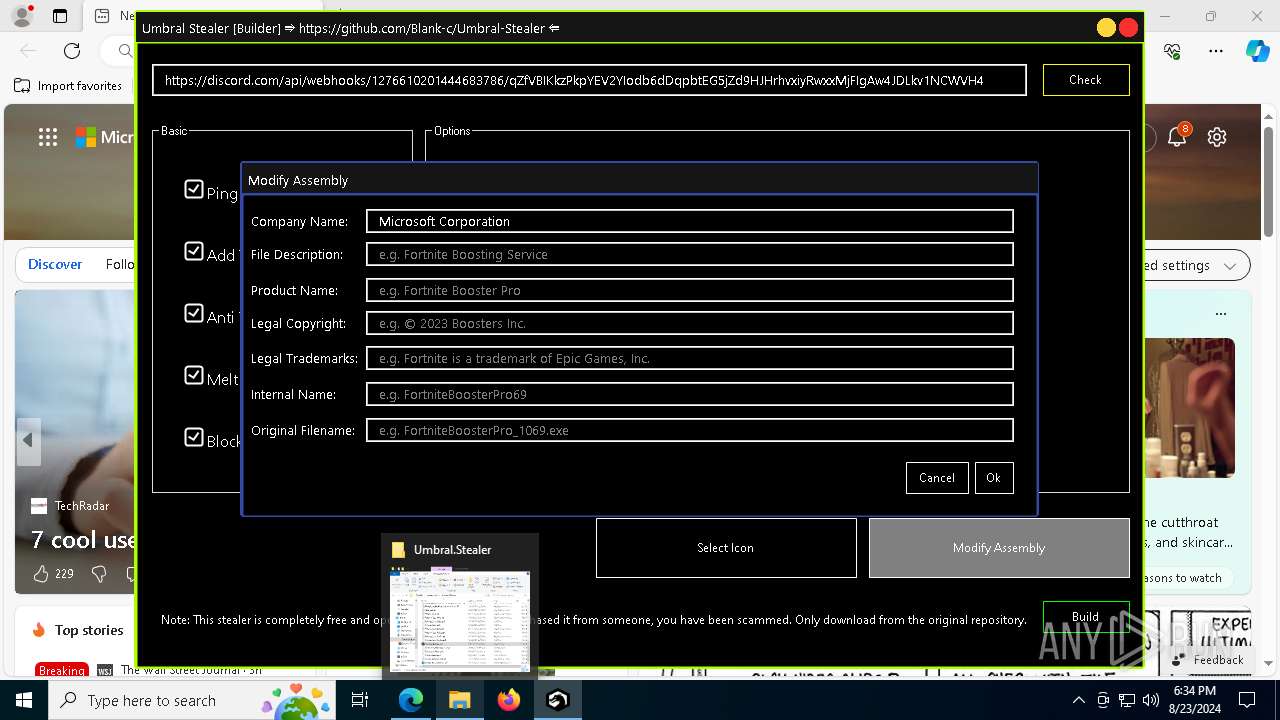Open Task View on taskbar
The image size is (1280, 720).
coord(360,700)
